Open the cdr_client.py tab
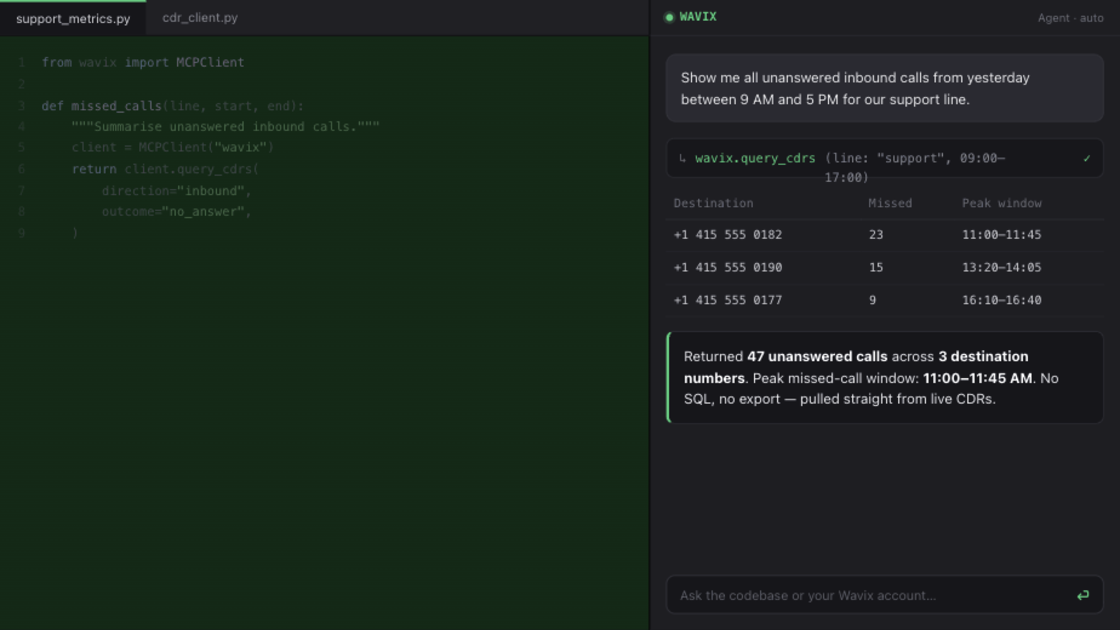This screenshot has height=630, width=1120. [x=200, y=18]
